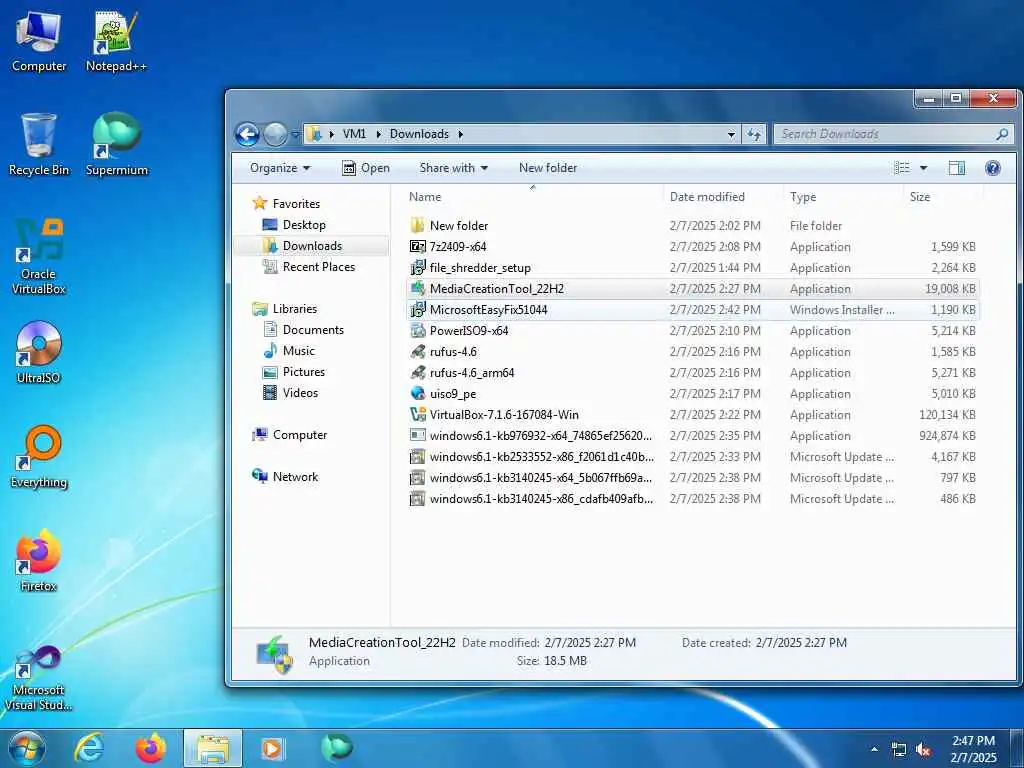Click the taskbar clock showing 2:47 PM
This screenshot has height=768, width=1024.
[x=974, y=749]
